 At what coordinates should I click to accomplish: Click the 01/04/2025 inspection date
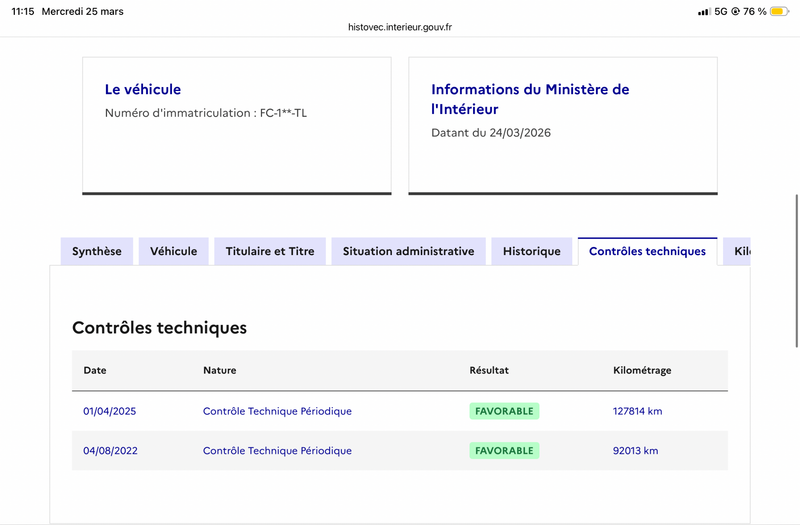point(109,411)
